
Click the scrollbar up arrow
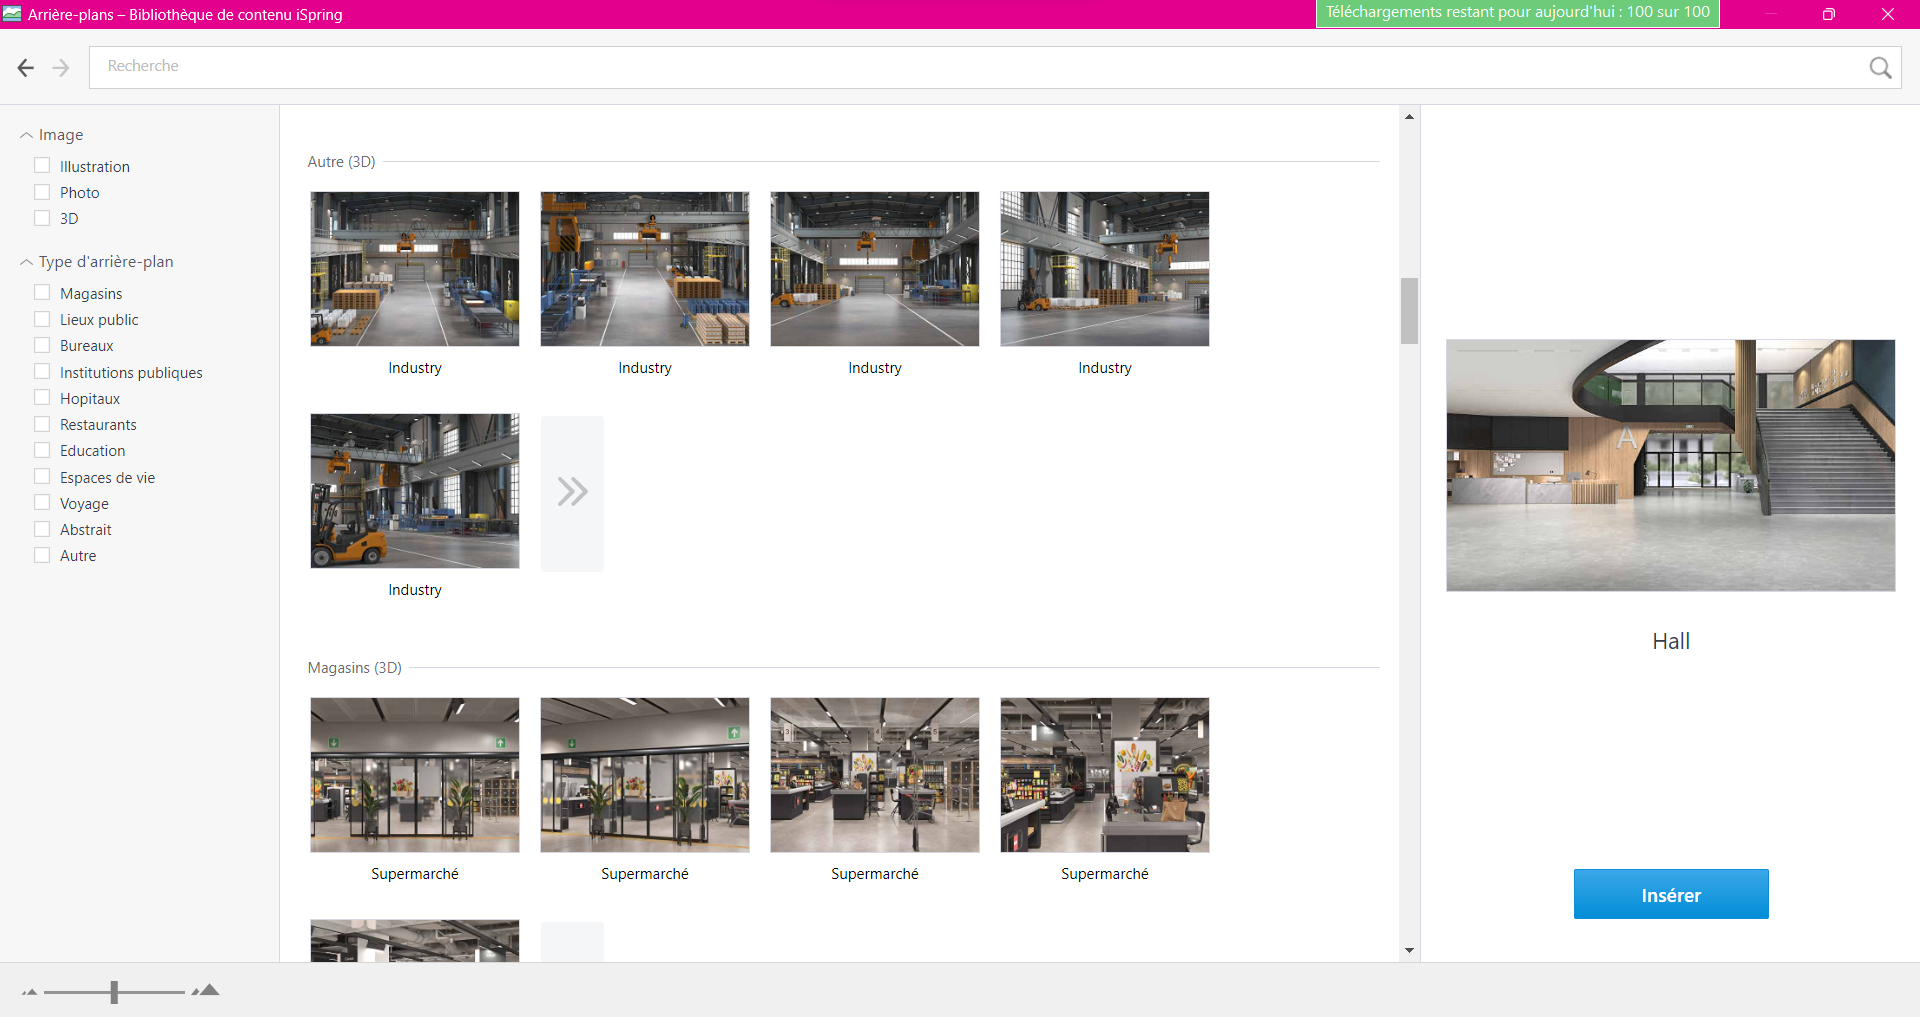(x=1409, y=117)
